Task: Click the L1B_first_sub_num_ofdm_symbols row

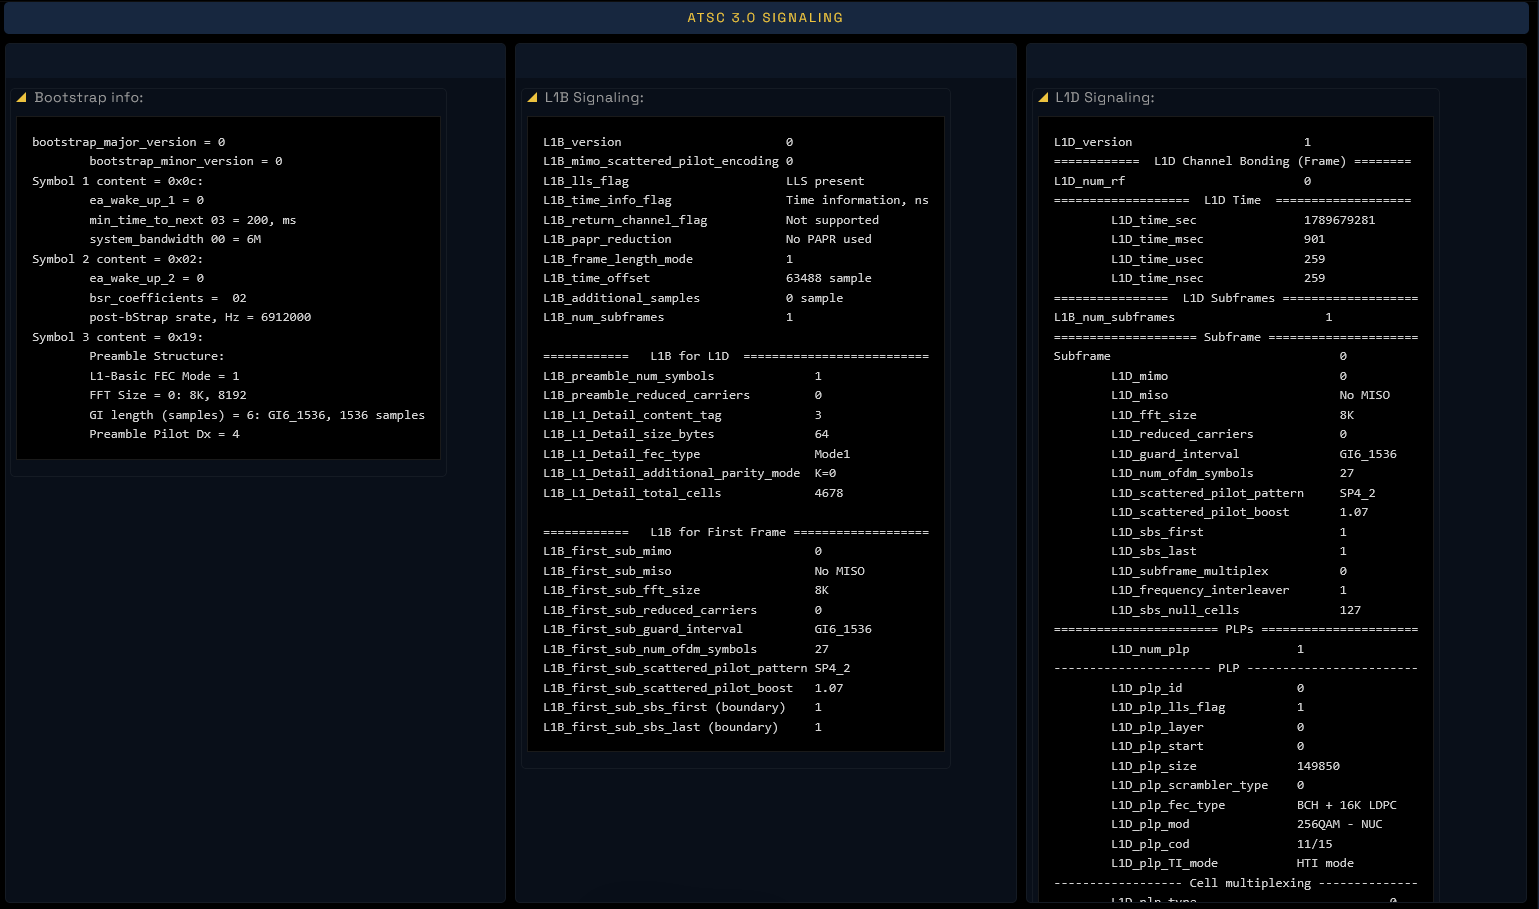Action: pyautogui.click(x=686, y=649)
